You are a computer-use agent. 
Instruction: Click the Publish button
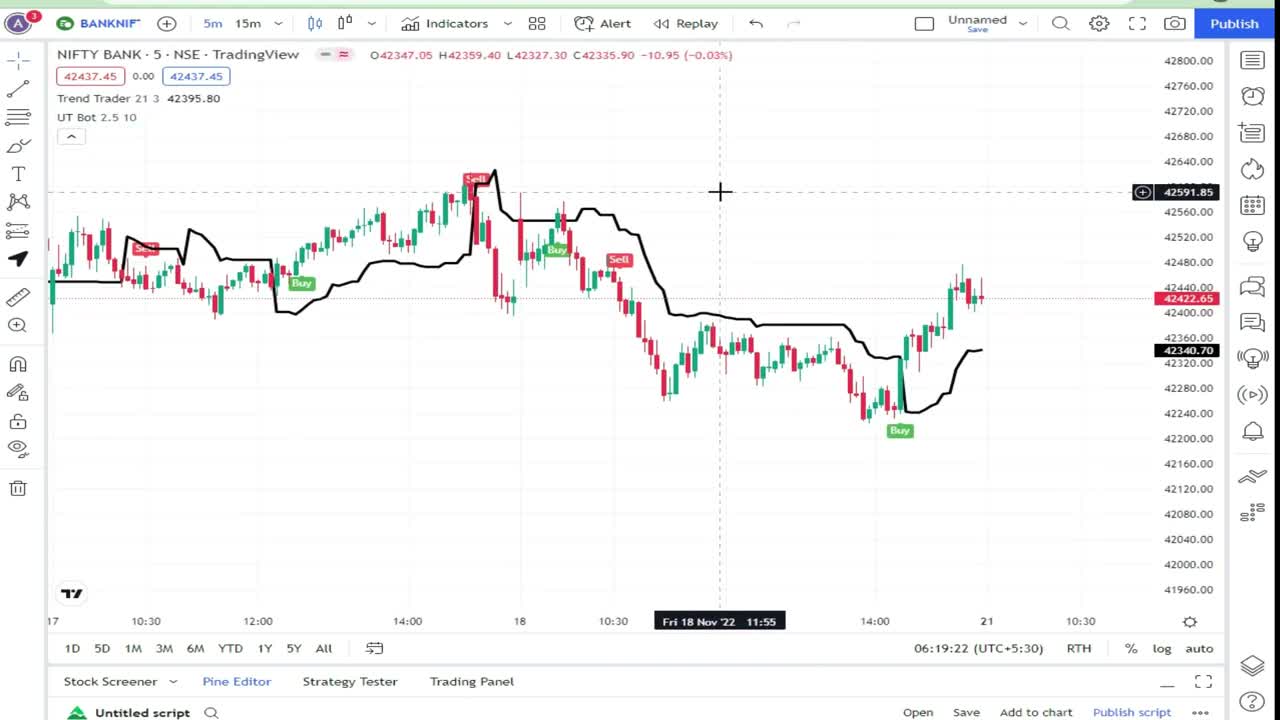(x=1234, y=23)
